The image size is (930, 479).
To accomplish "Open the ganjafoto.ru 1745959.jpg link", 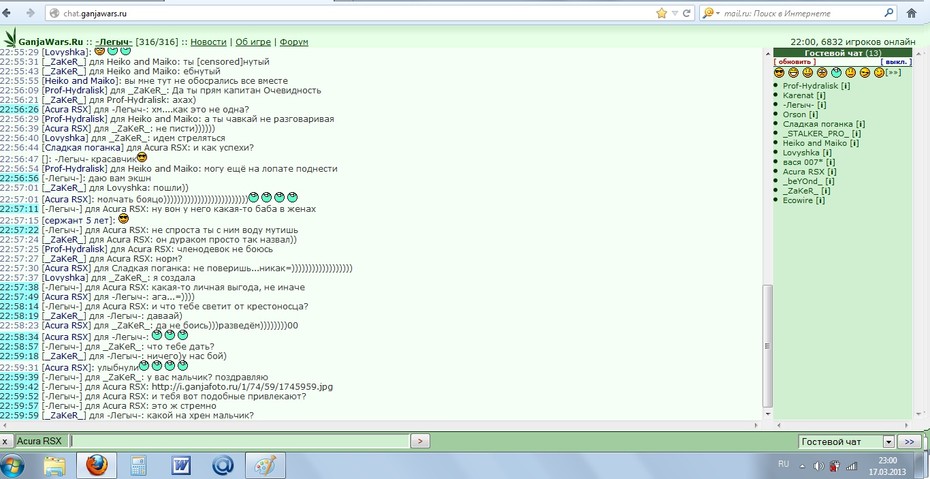I will 242,387.
